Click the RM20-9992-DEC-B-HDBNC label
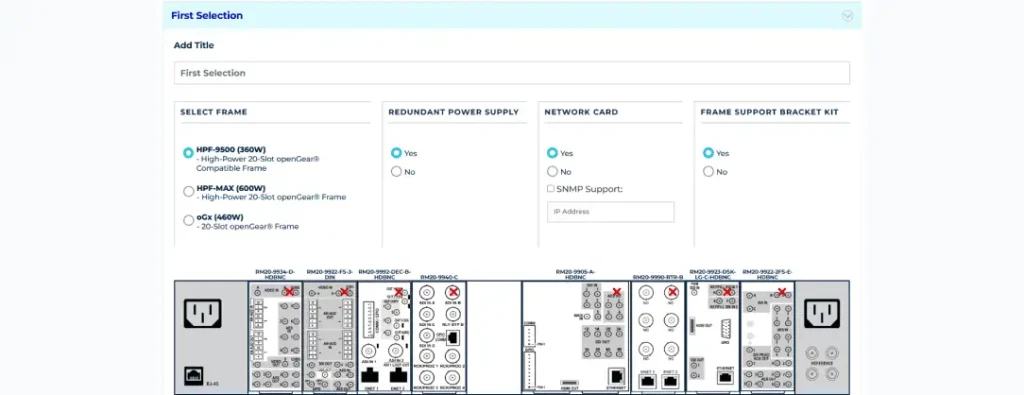The height and width of the screenshot is (395, 1024). click(x=385, y=274)
